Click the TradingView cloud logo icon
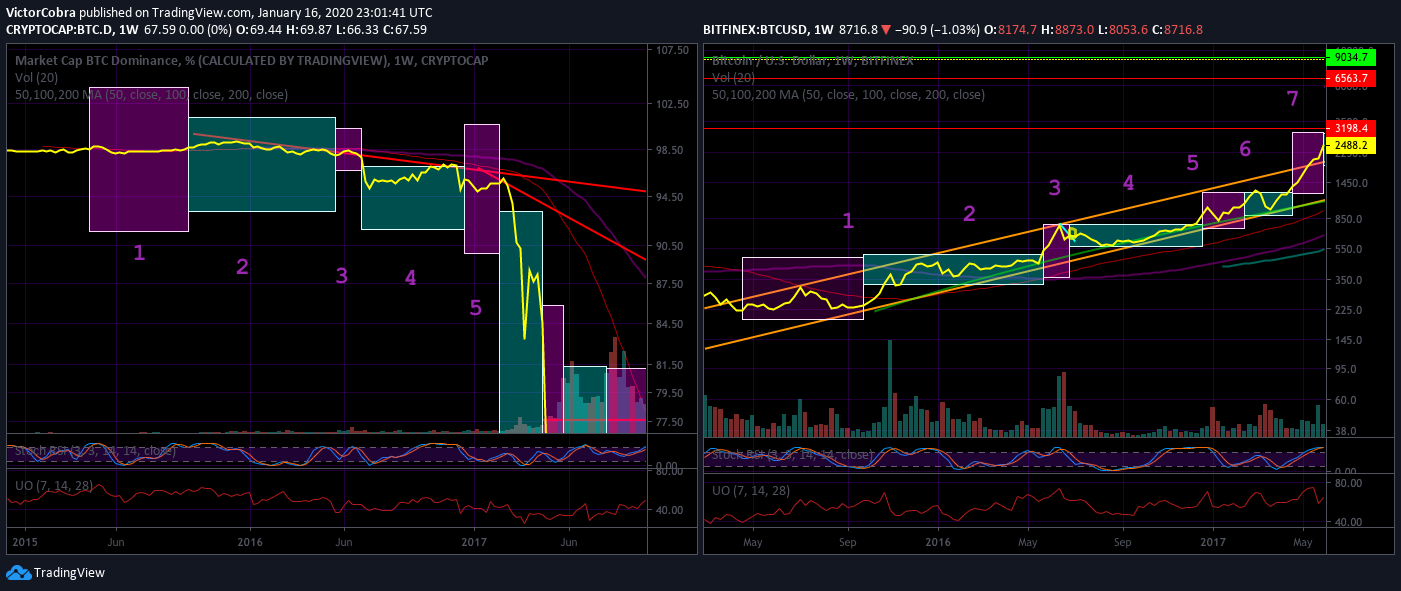 (18, 573)
